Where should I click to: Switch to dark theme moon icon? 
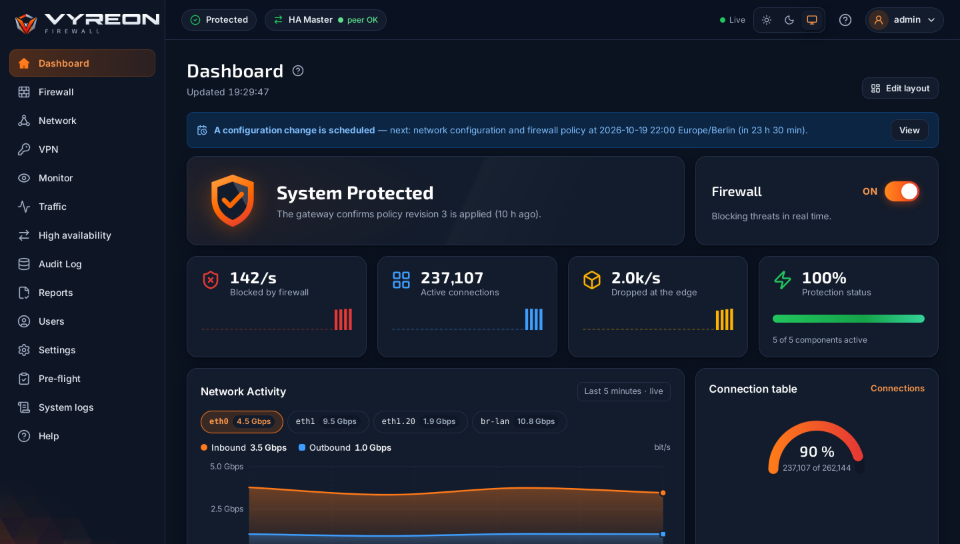(x=789, y=20)
